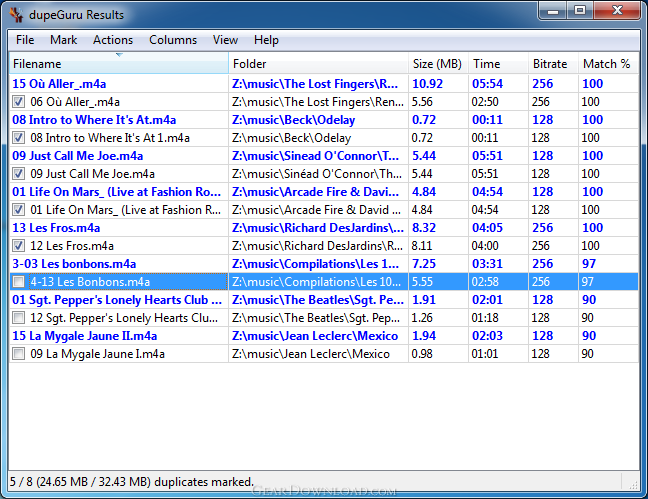Expand the Columns menu
The width and height of the screenshot is (648, 499).
[173, 40]
